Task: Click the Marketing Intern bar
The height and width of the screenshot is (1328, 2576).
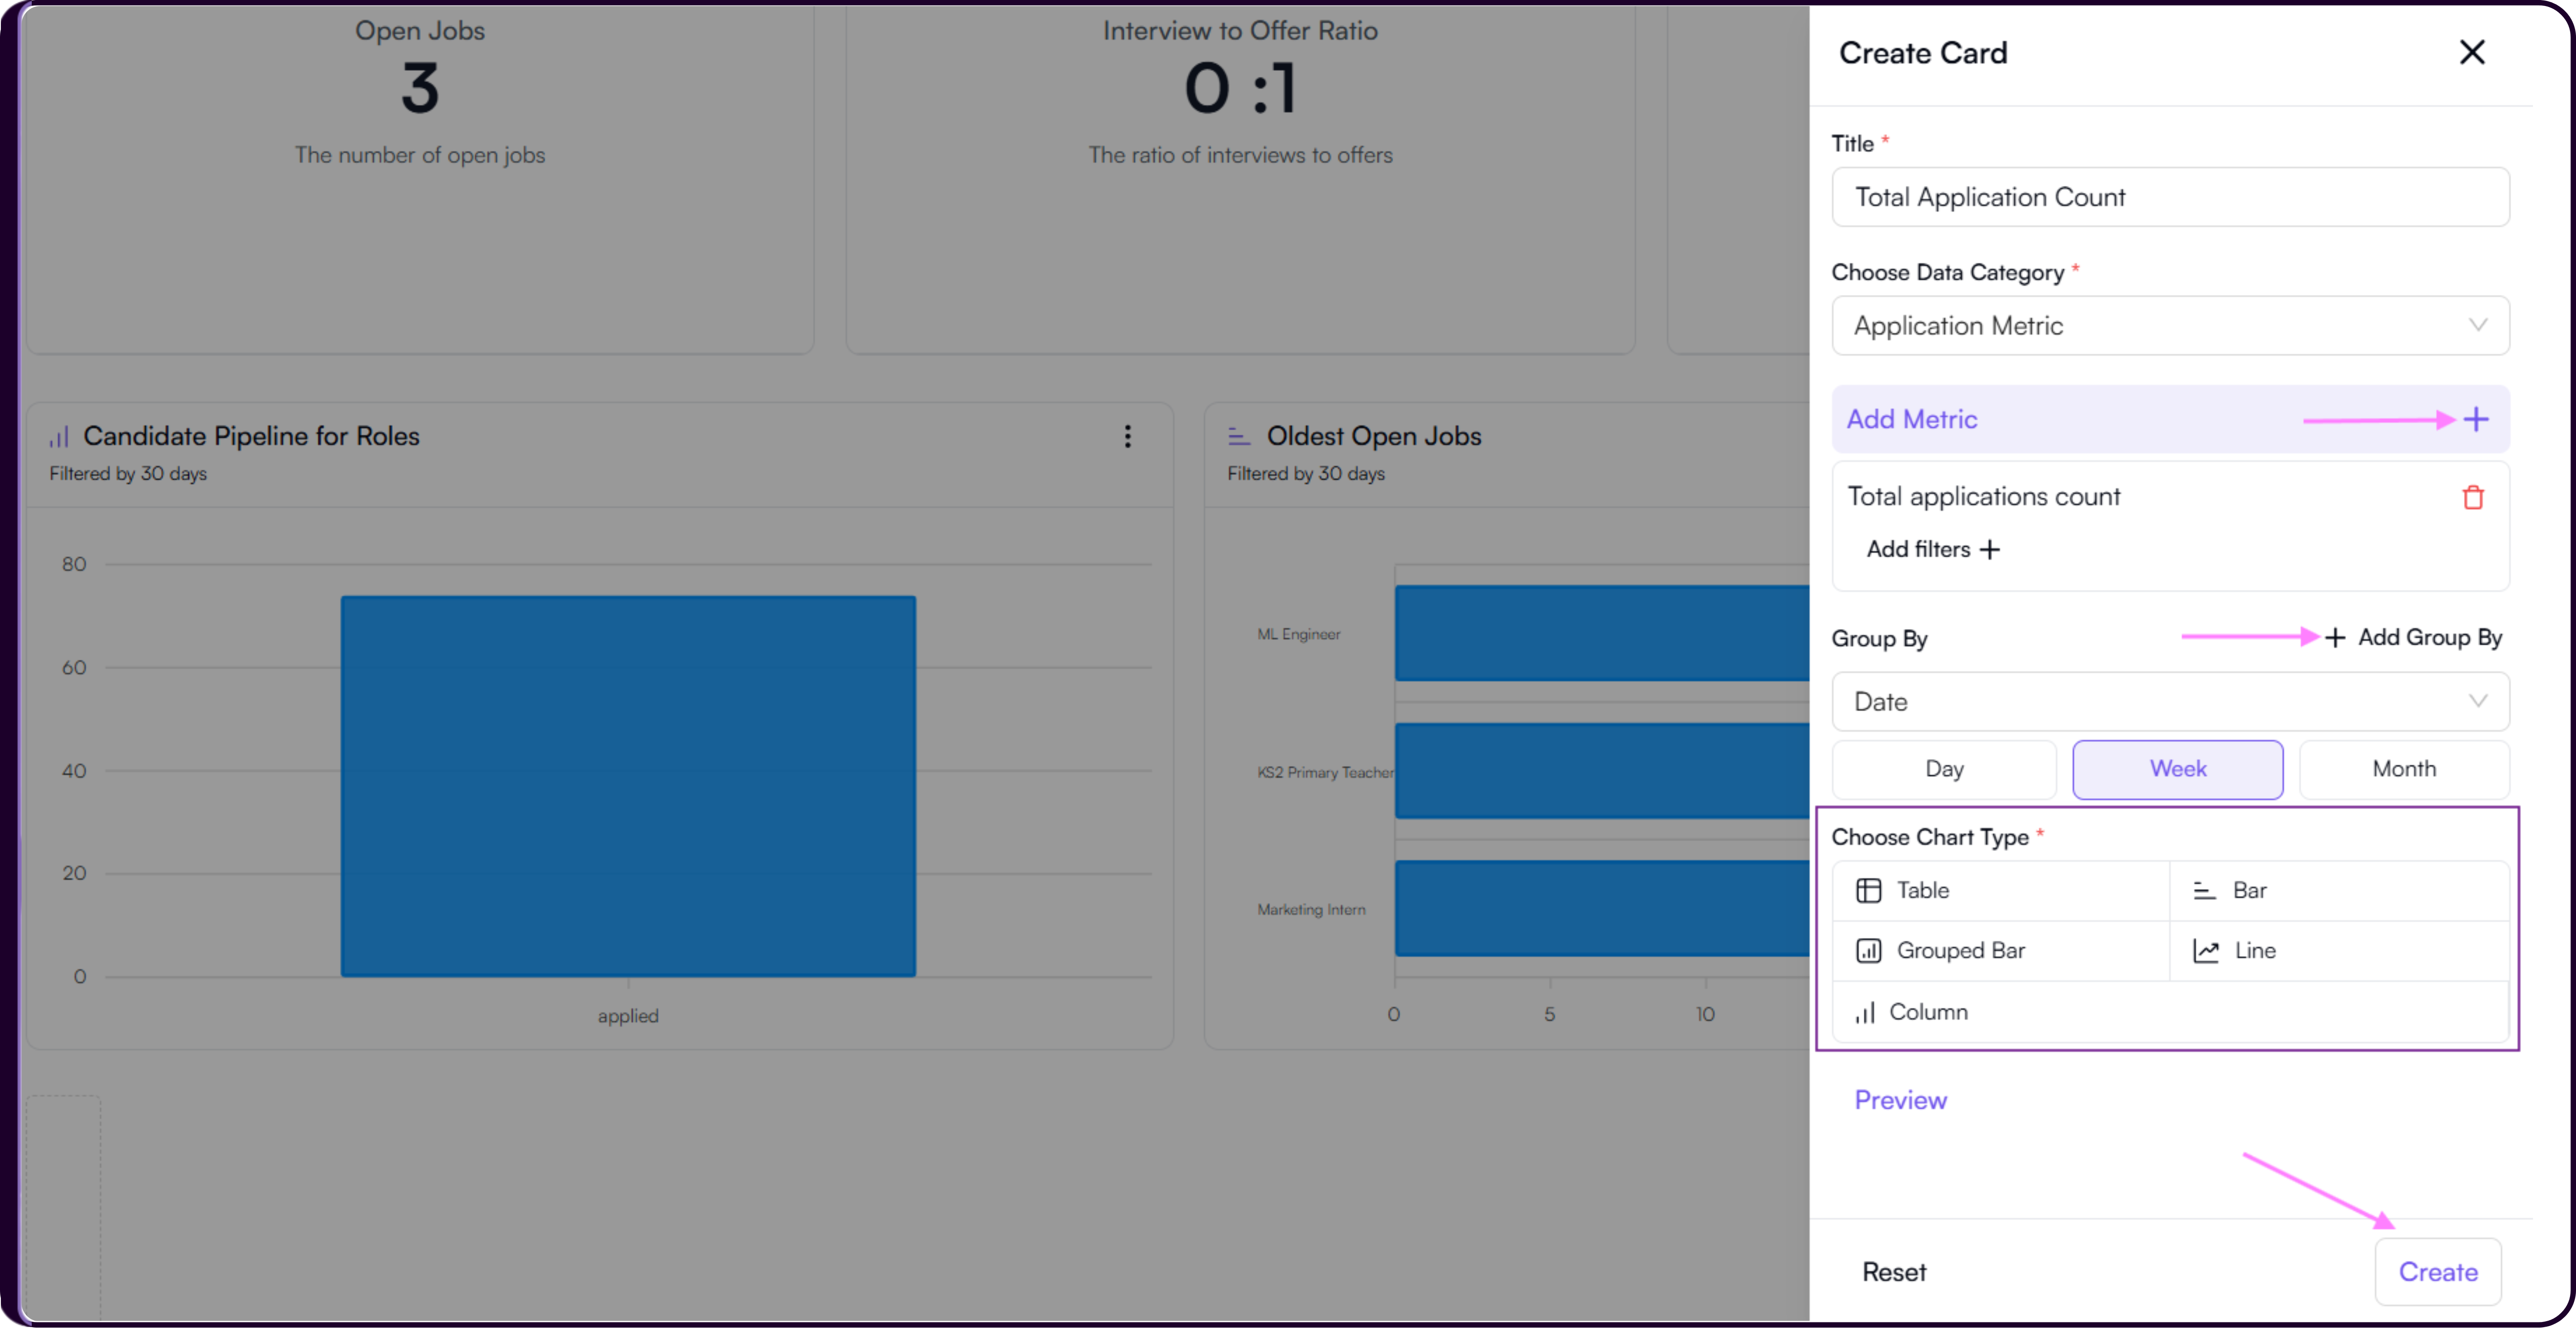Action: tap(1602, 908)
